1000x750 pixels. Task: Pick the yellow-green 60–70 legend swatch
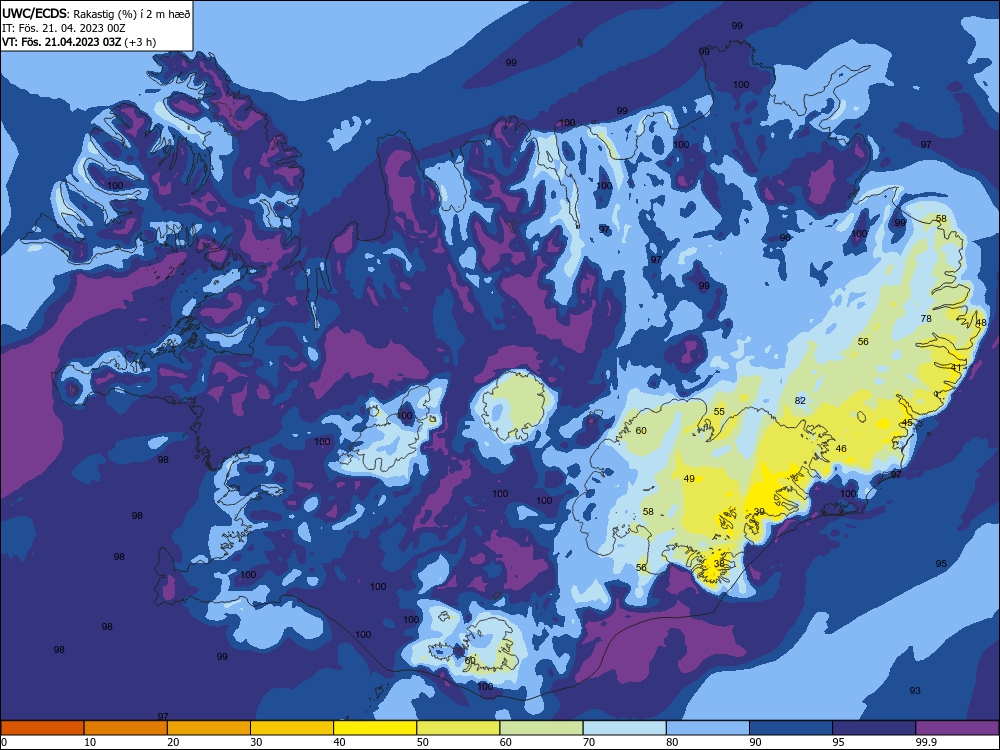[541, 728]
